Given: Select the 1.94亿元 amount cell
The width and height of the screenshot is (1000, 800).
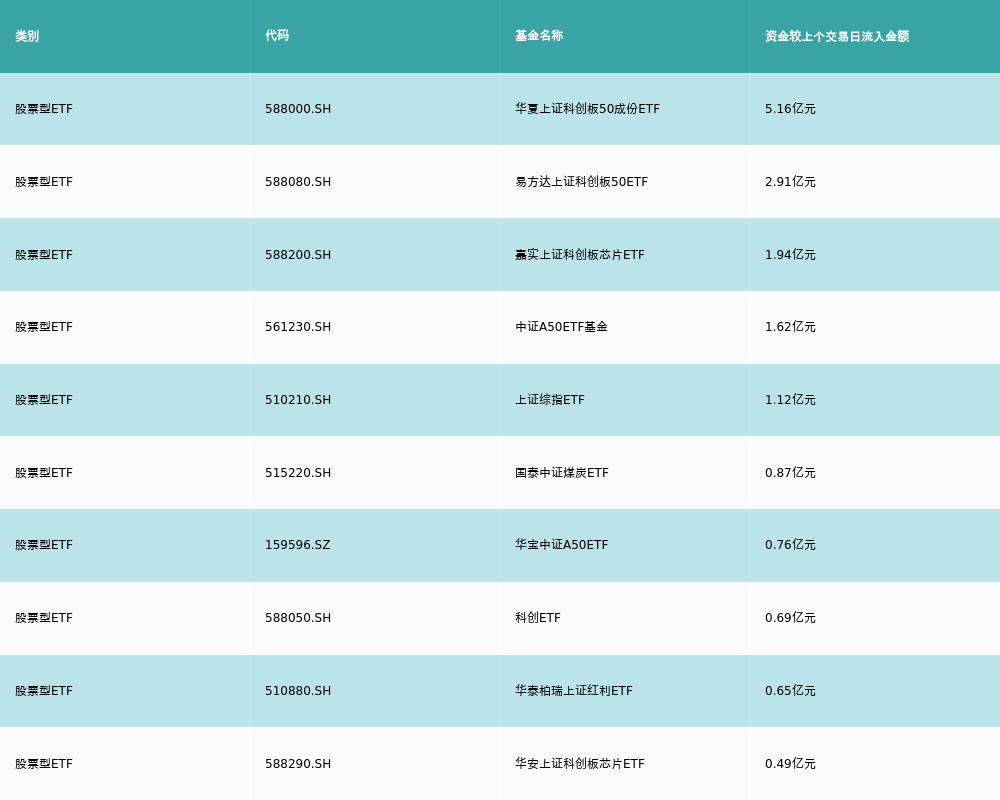Looking at the screenshot, I should coord(790,255).
